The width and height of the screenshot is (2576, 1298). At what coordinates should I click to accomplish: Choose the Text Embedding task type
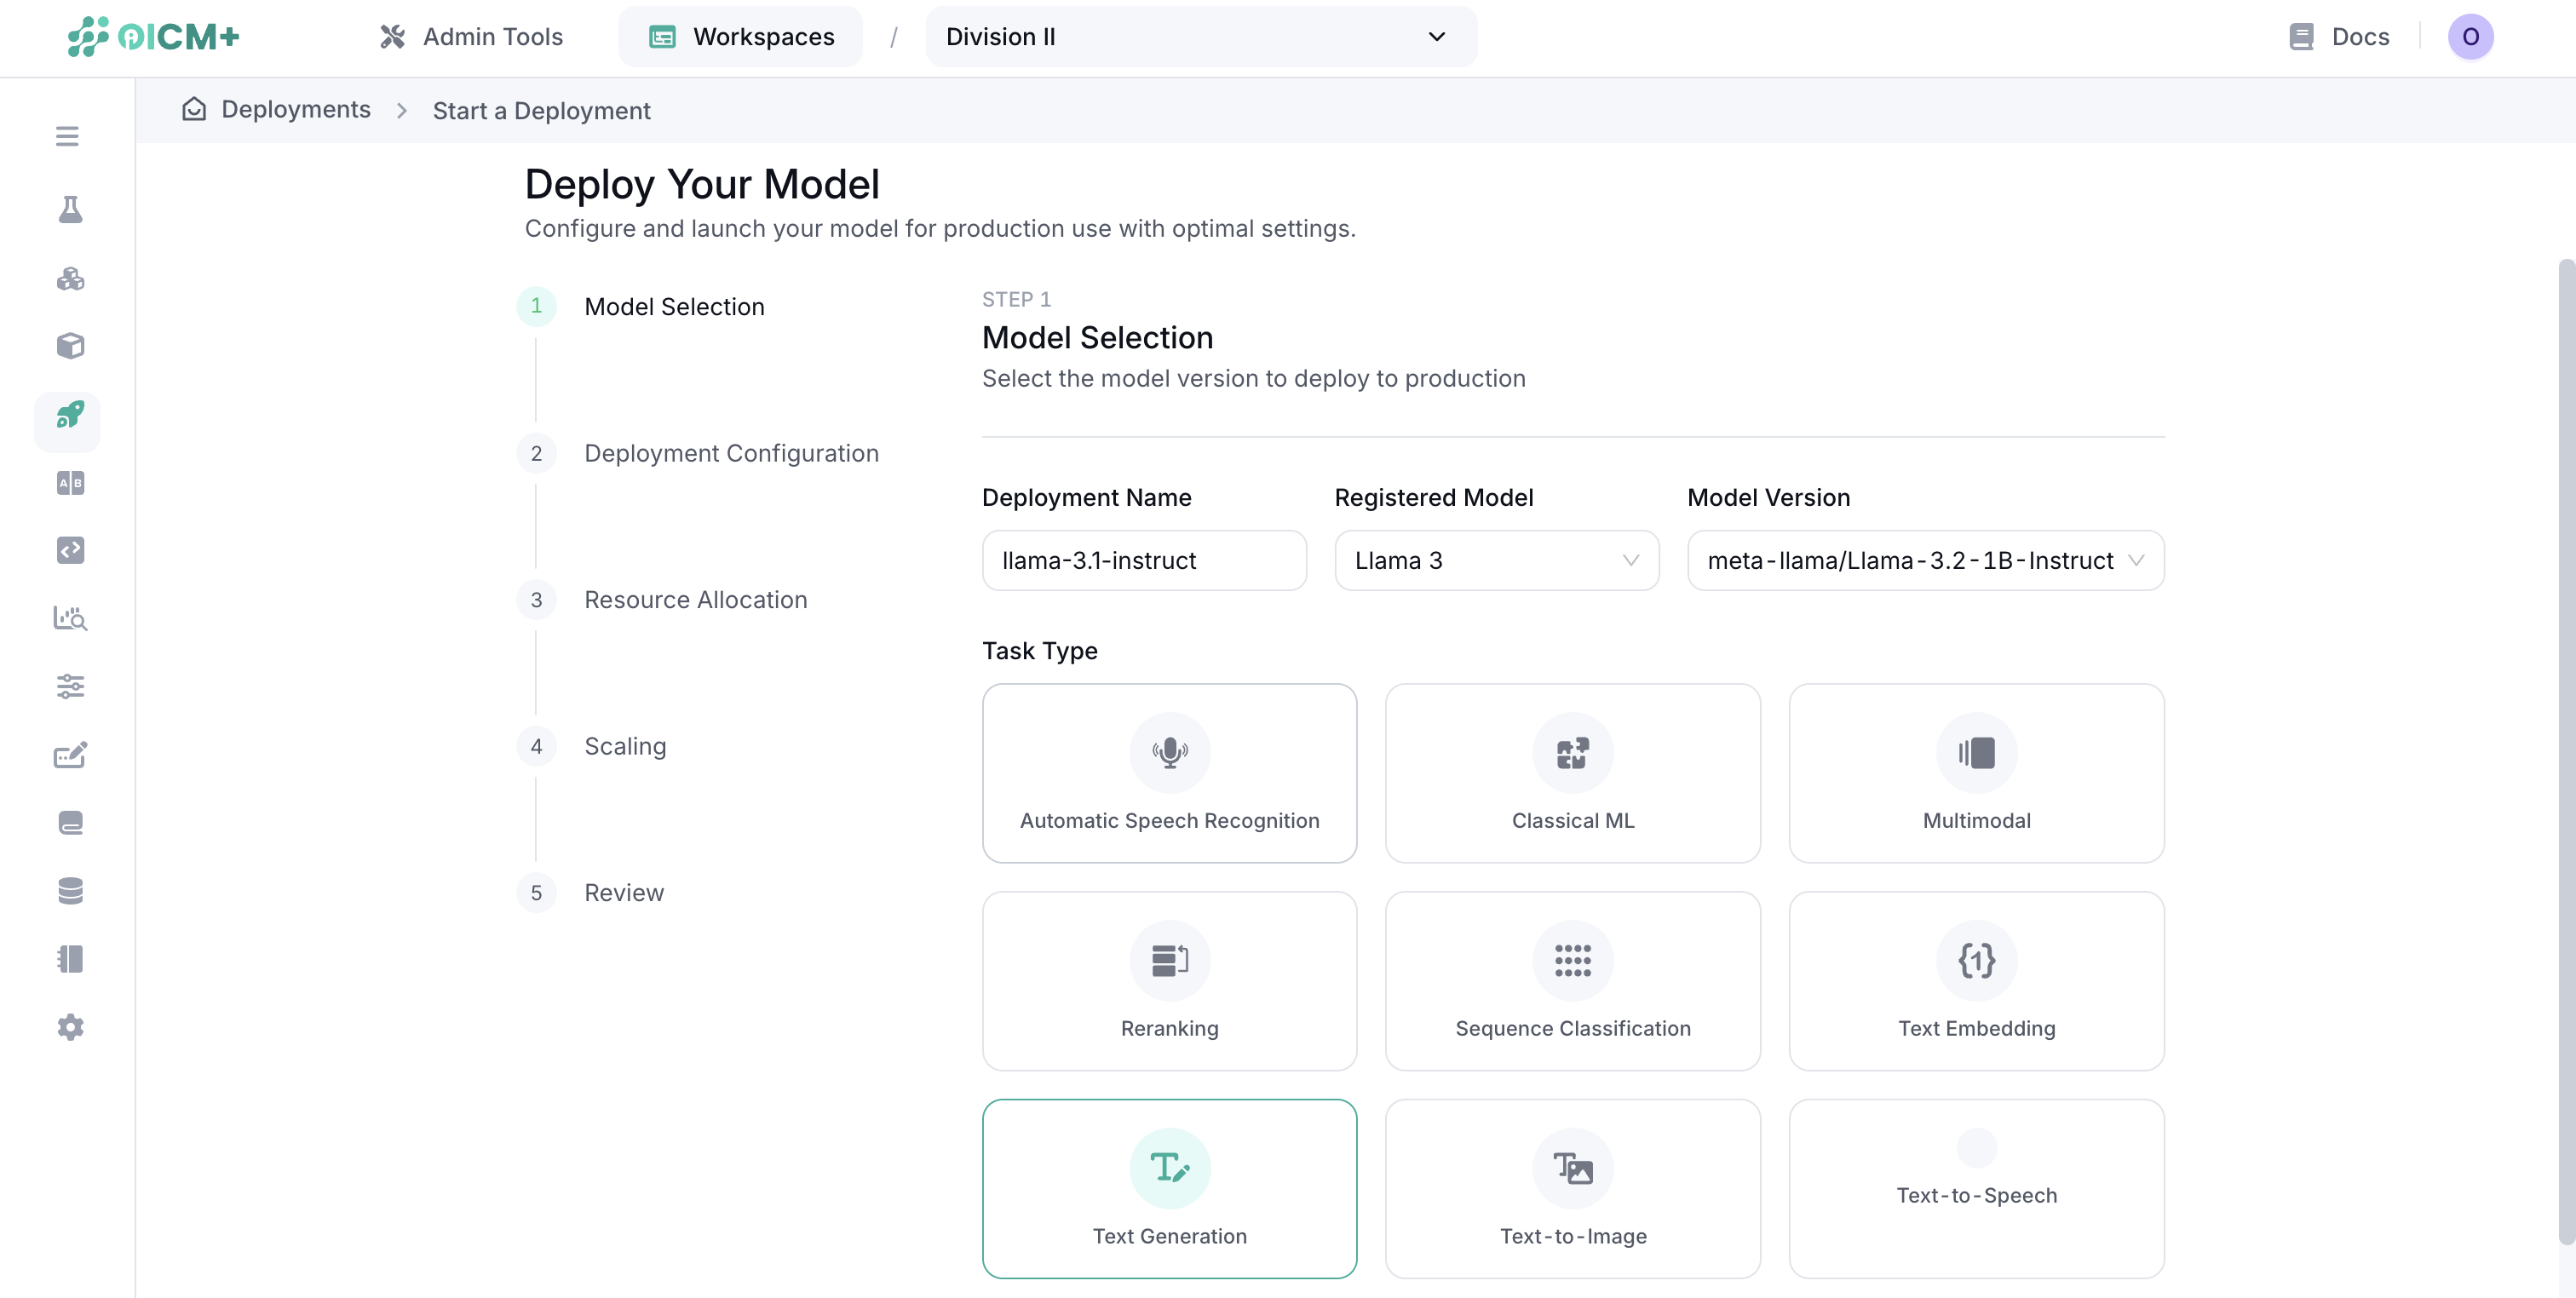point(1976,981)
